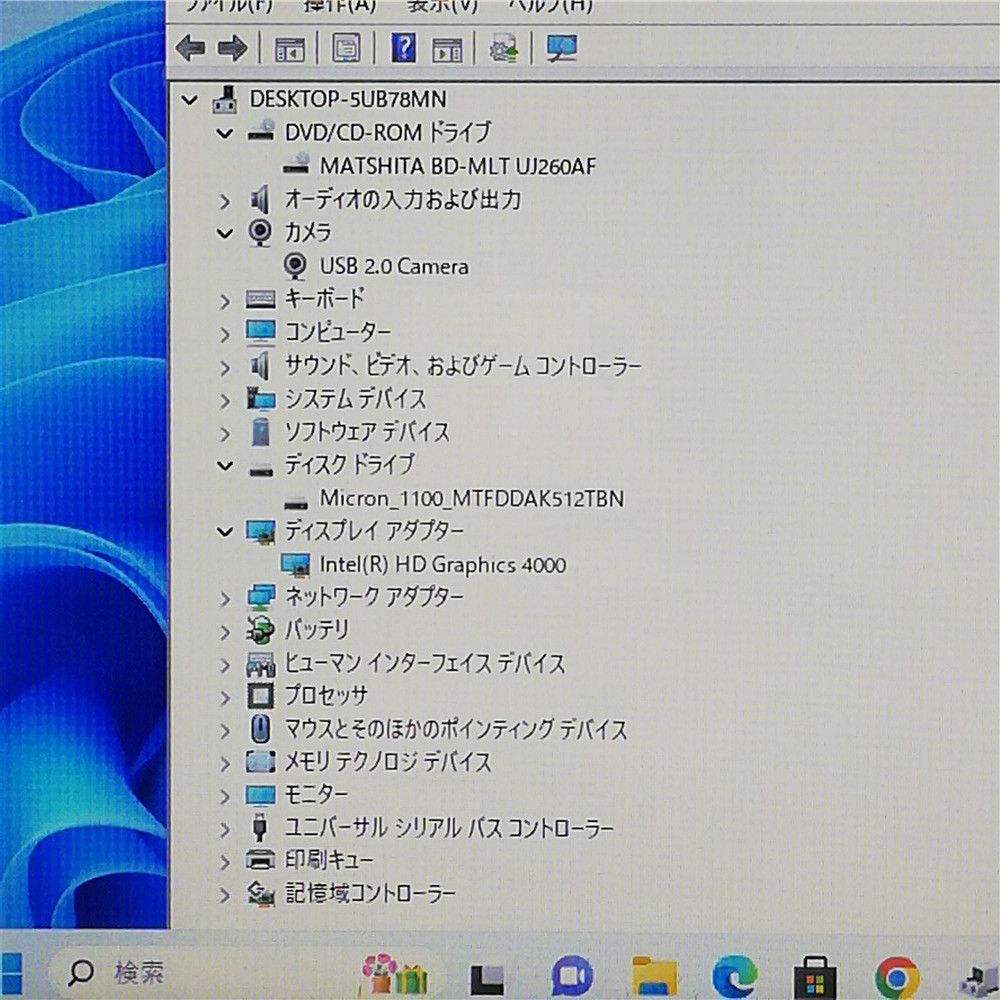Click the プロセッサ chip icon

pos(260,696)
